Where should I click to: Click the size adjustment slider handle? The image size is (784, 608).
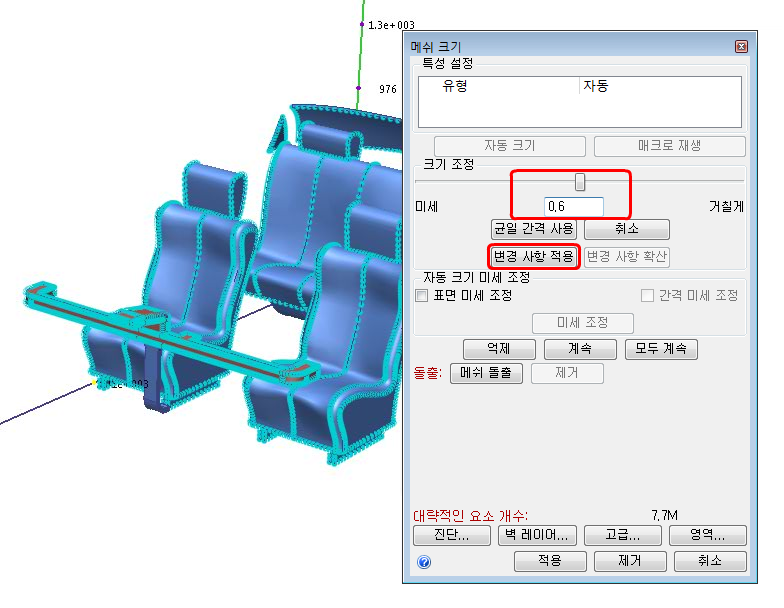[580, 182]
